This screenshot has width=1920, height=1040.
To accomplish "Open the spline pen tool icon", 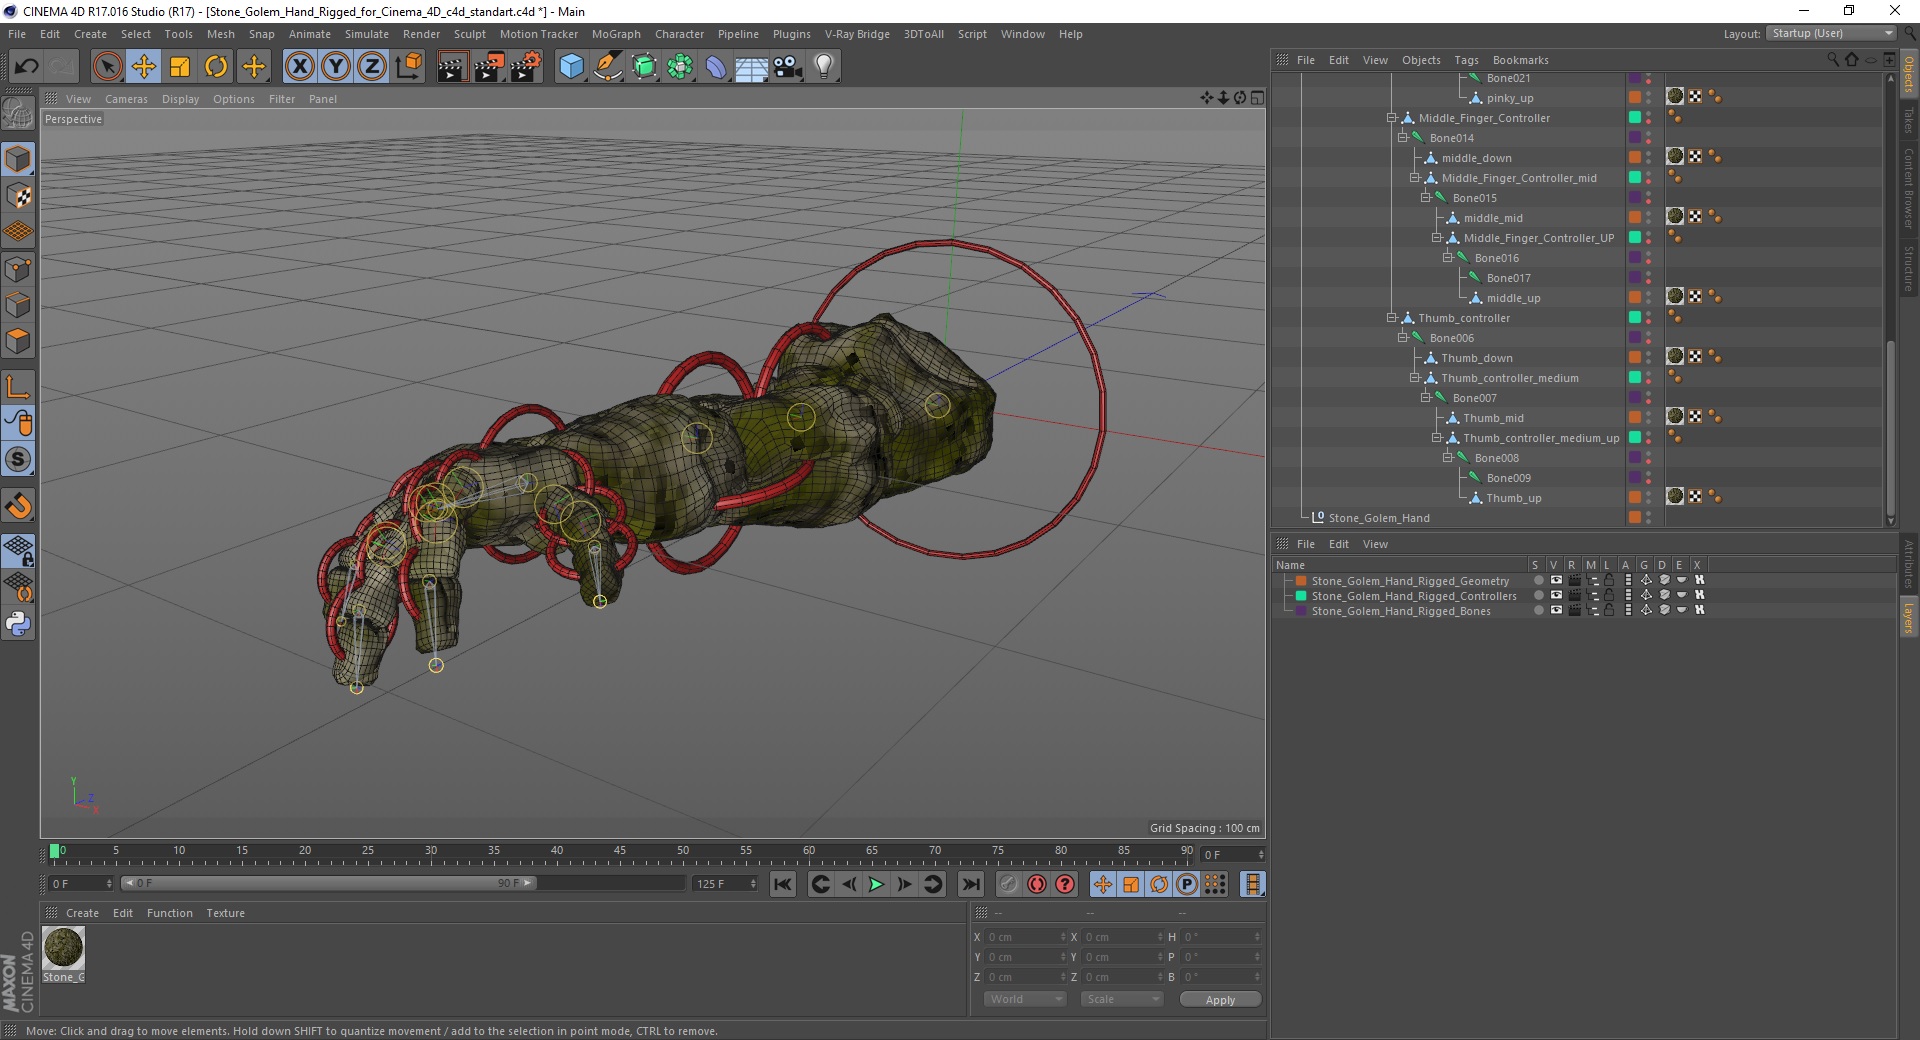I will coord(607,67).
